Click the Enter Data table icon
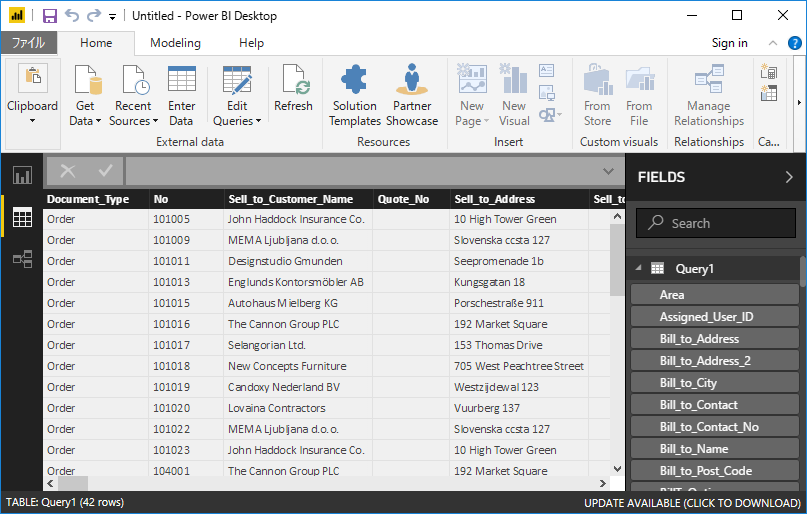The width and height of the screenshot is (807, 514). click(x=181, y=79)
